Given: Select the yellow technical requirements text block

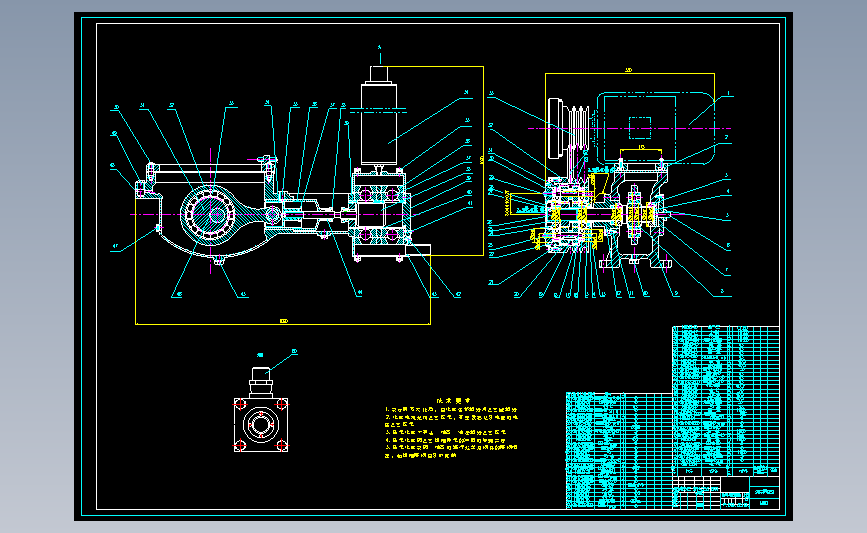Looking at the screenshot, I should [x=451, y=429].
